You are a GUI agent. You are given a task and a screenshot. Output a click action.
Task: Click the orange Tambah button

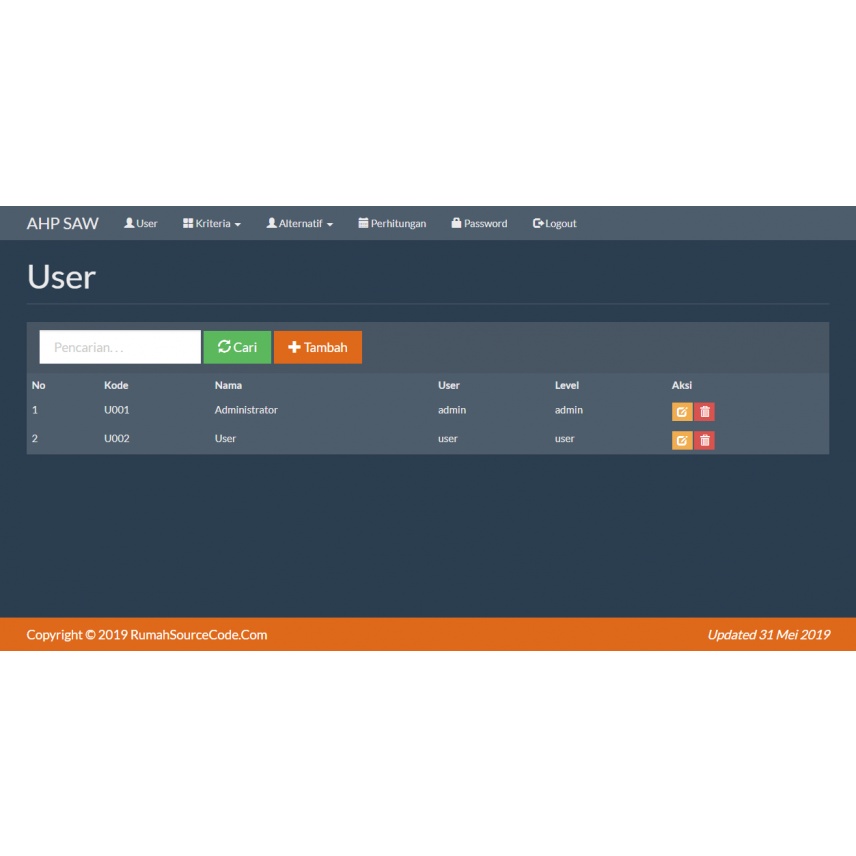[318, 347]
